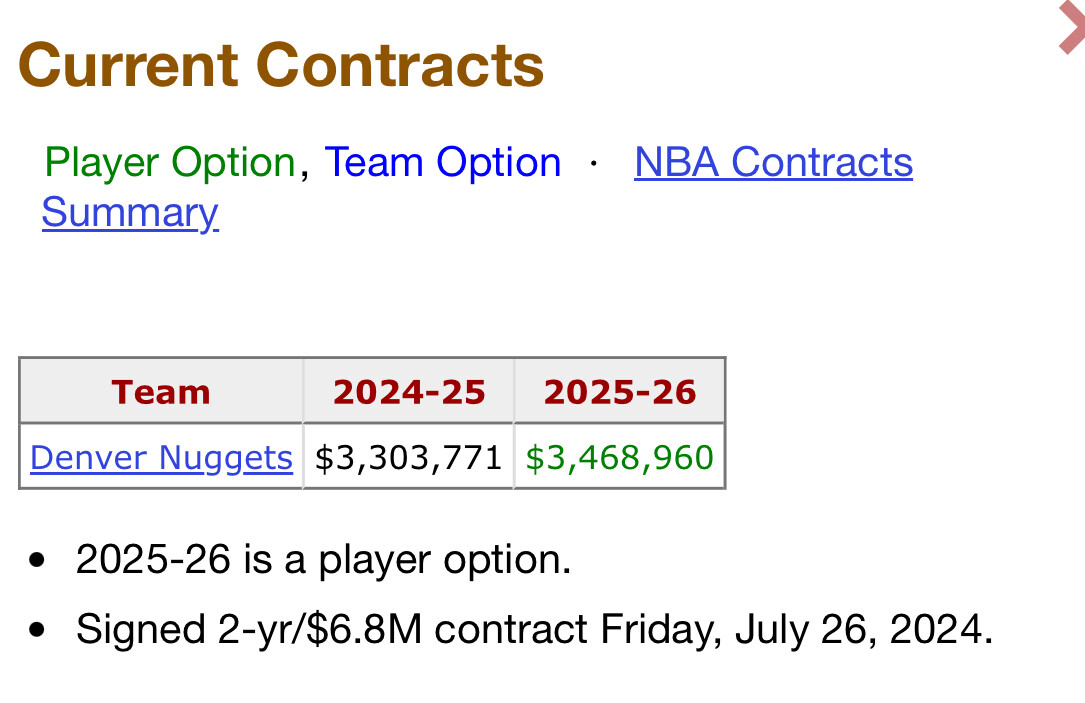1085x703 pixels.
Task: Click the red chevron arrow at top right
Action: (x=1072, y=28)
